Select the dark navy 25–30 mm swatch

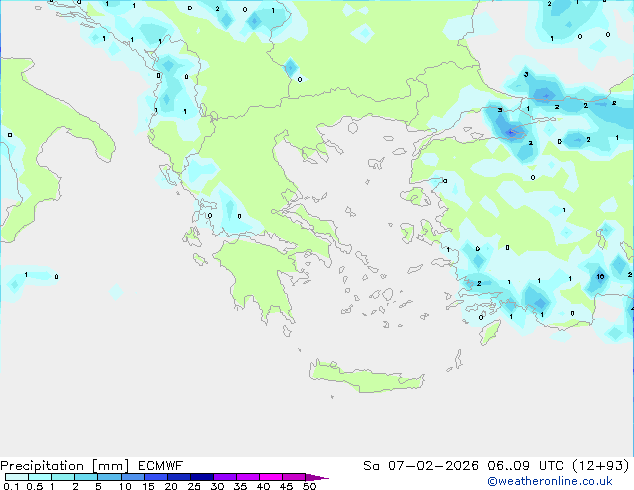201,477
